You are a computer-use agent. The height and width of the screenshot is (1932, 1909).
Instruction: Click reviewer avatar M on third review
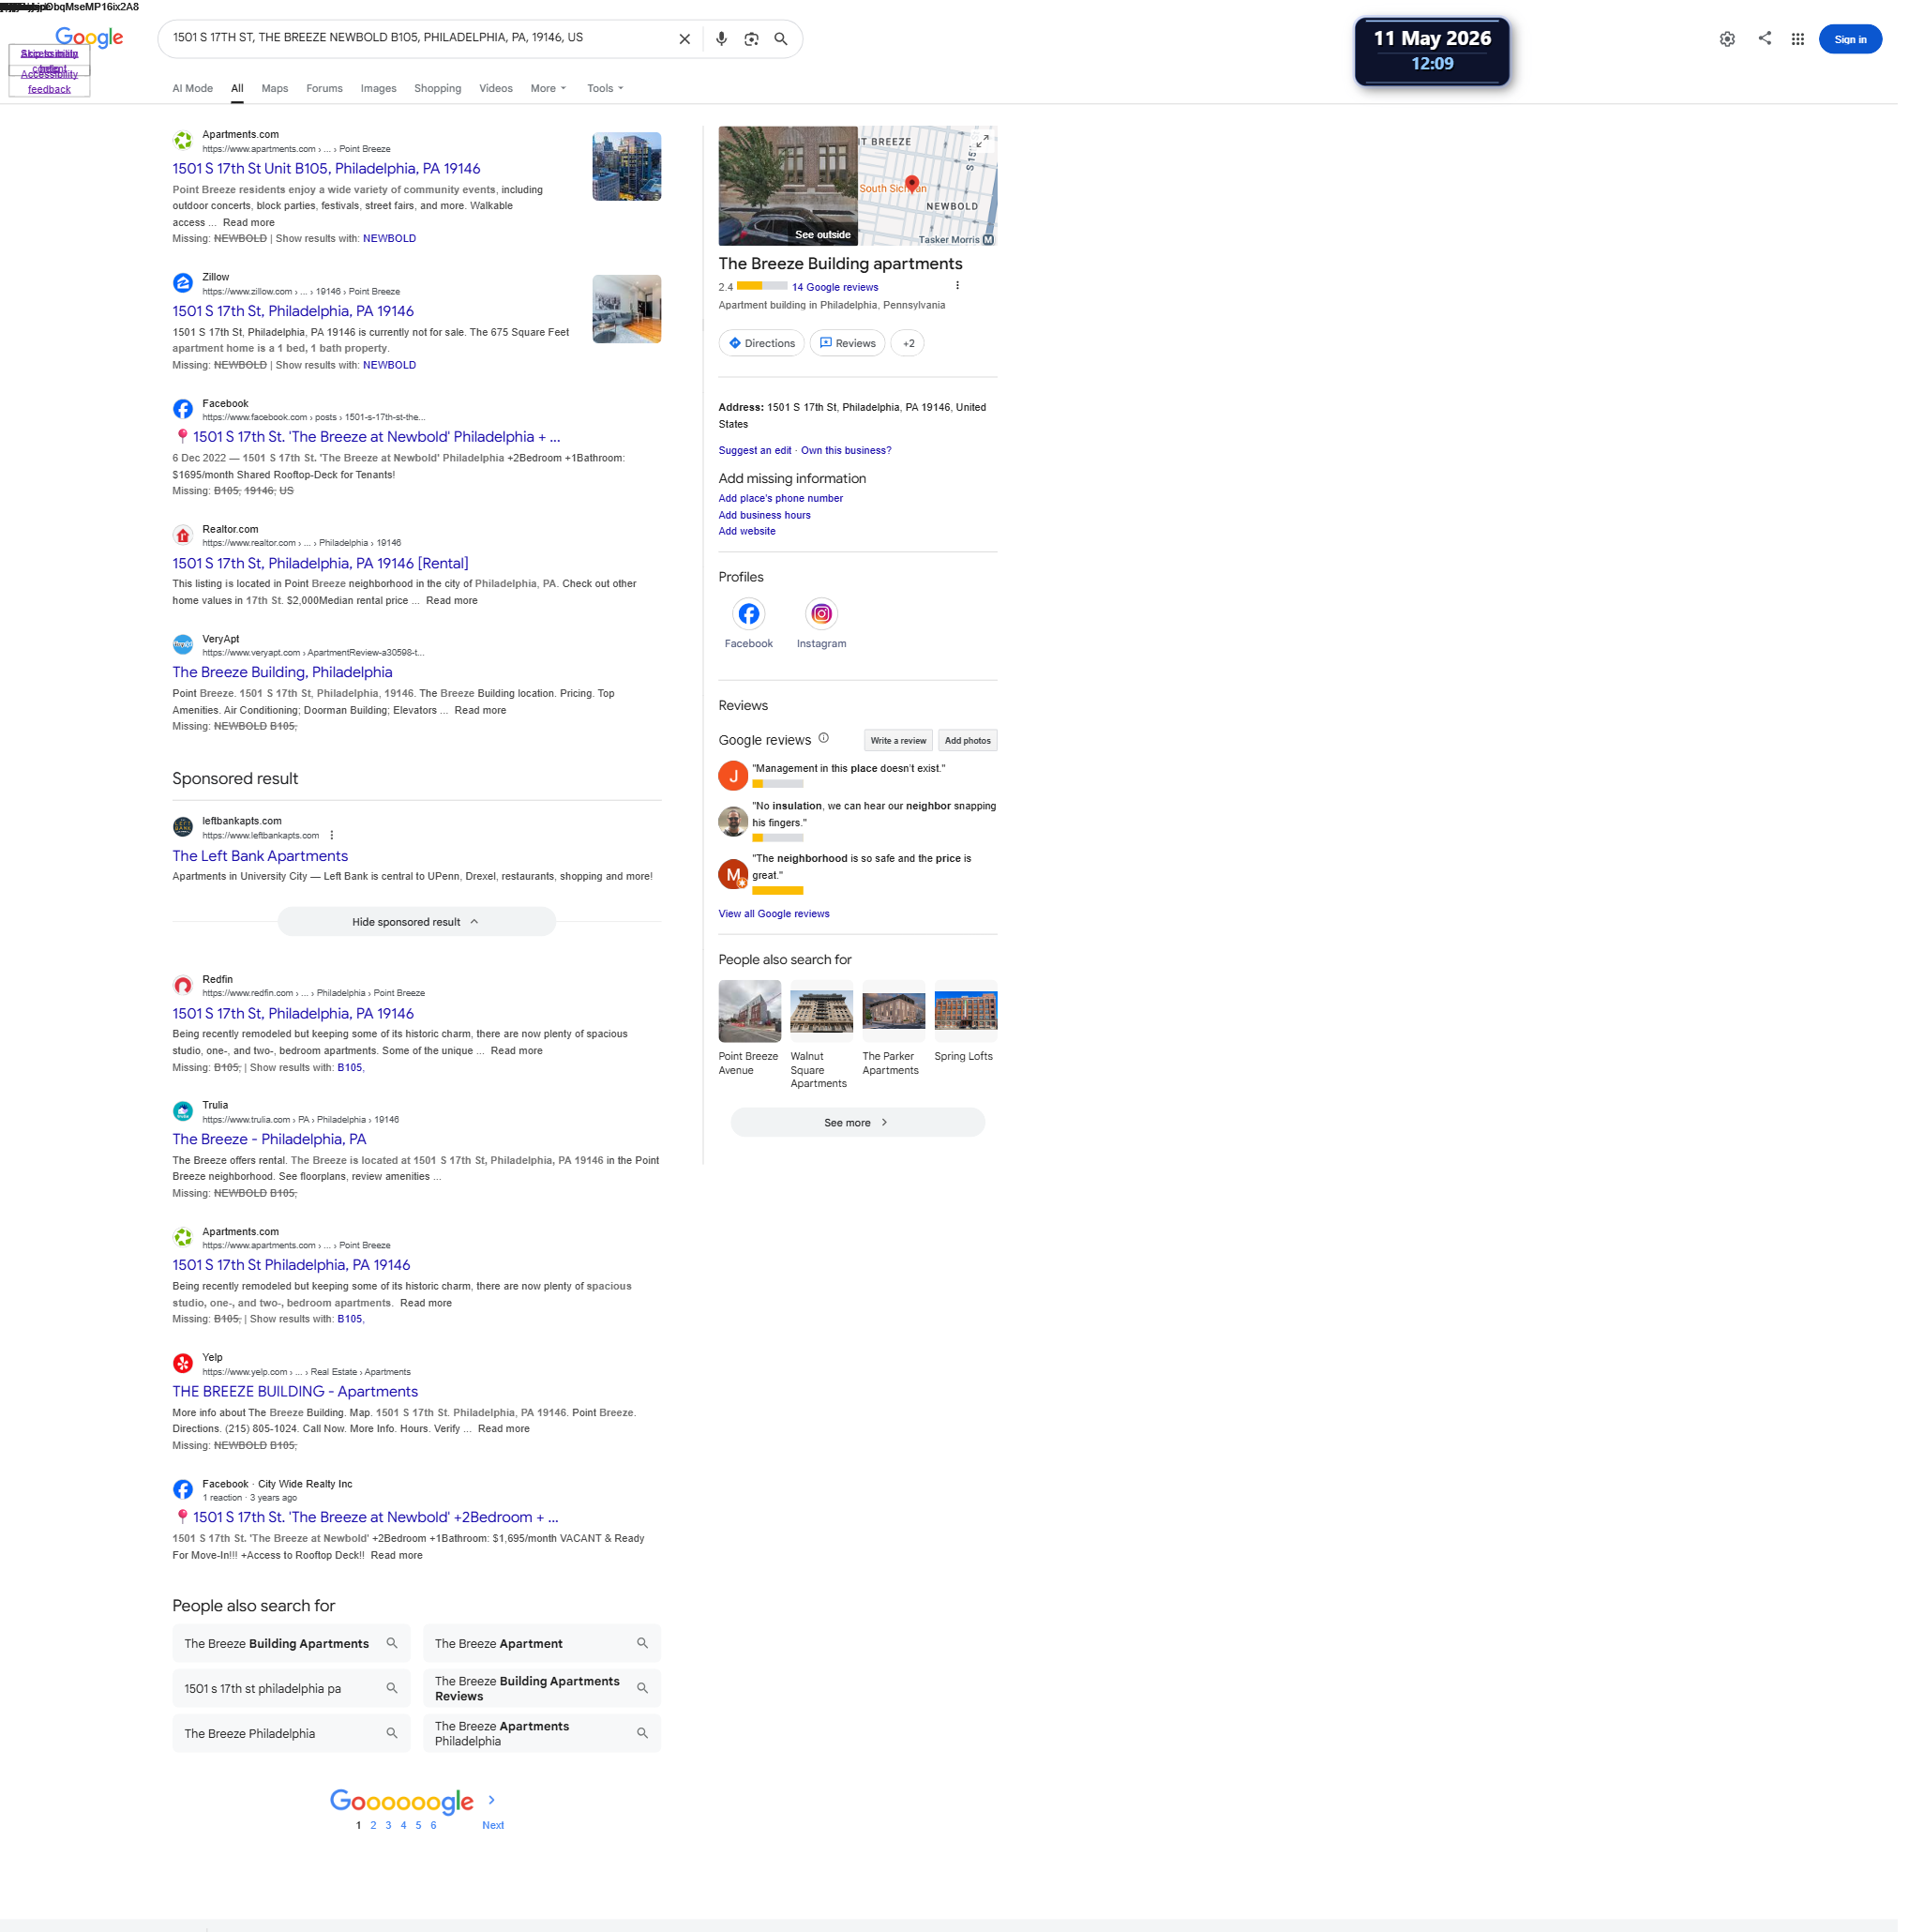click(733, 874)
